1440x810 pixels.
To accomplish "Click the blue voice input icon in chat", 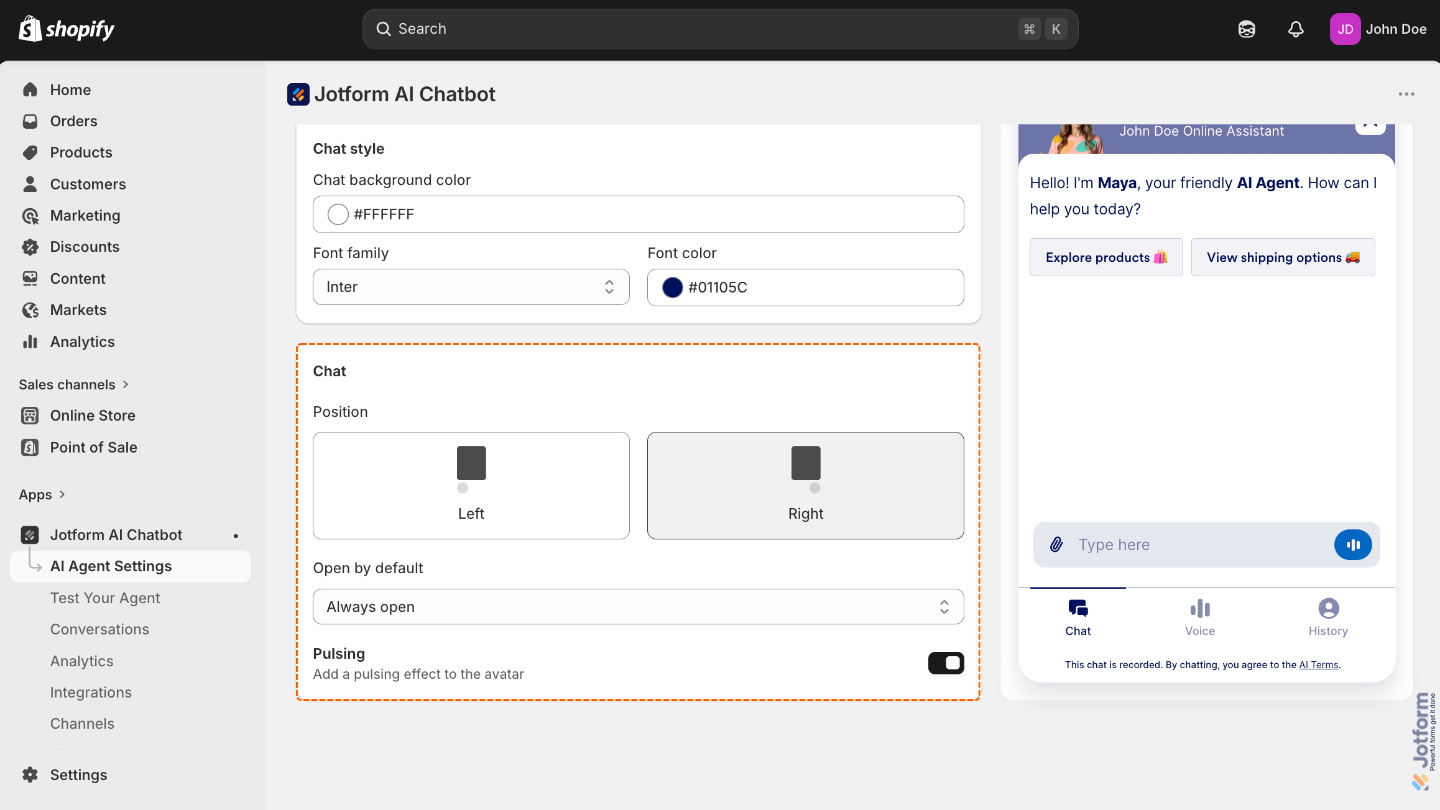I will (1353, 544).
